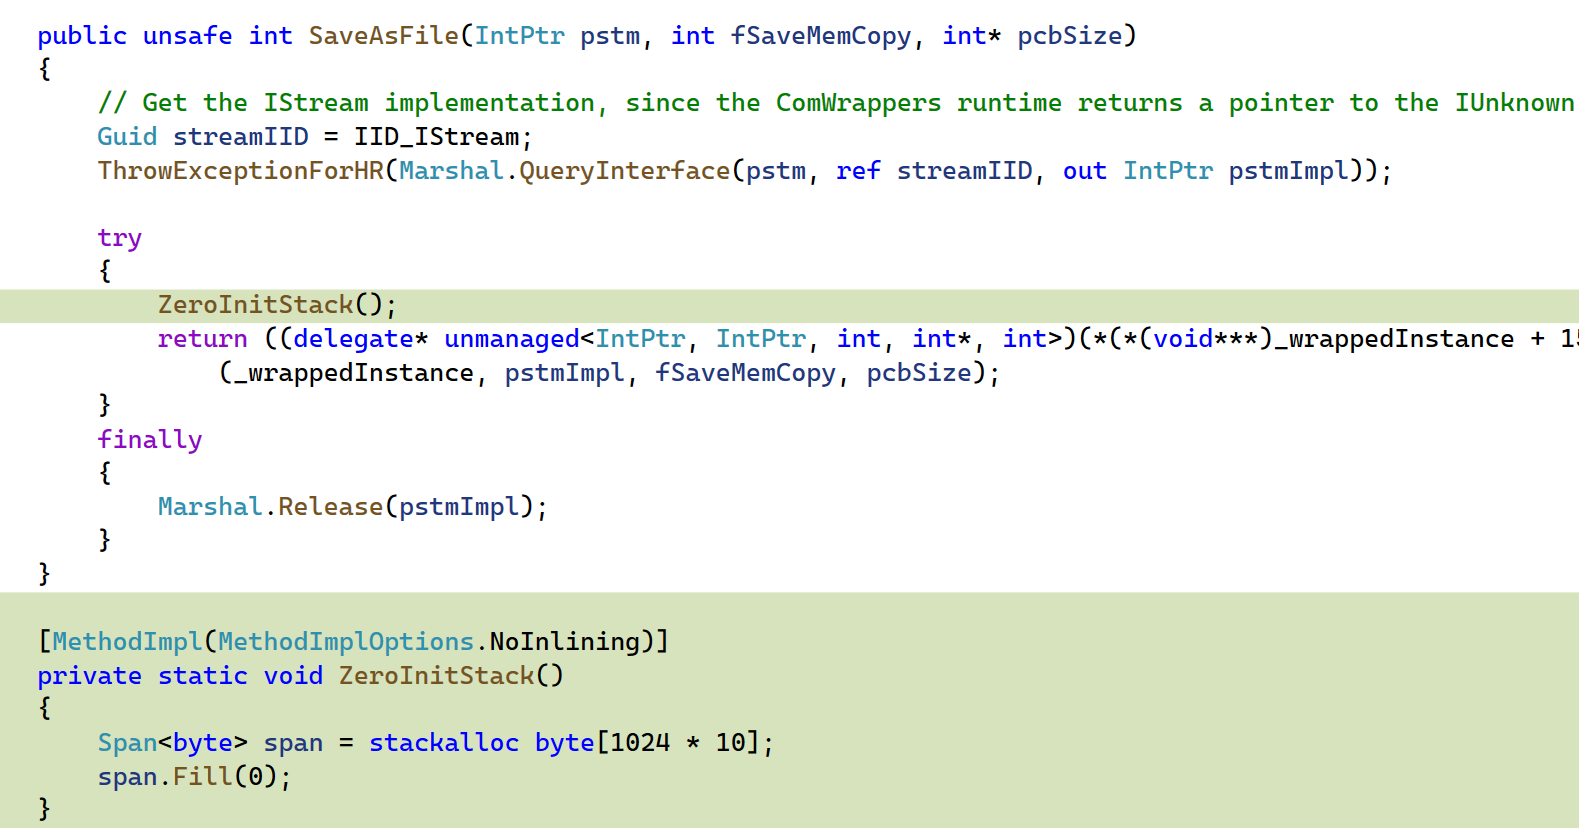The height and width of the screenshot is (833, 1579).
Task: Click 'Span' type in the Span<byte> declaration
Action: click(127, 743)
